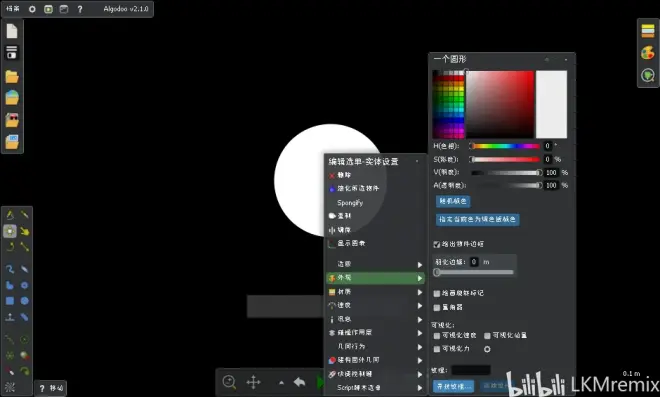Viewport: 660px width, 397px height.
Task: Select the highlighted Move tool
Action: [x=10, y=231]
